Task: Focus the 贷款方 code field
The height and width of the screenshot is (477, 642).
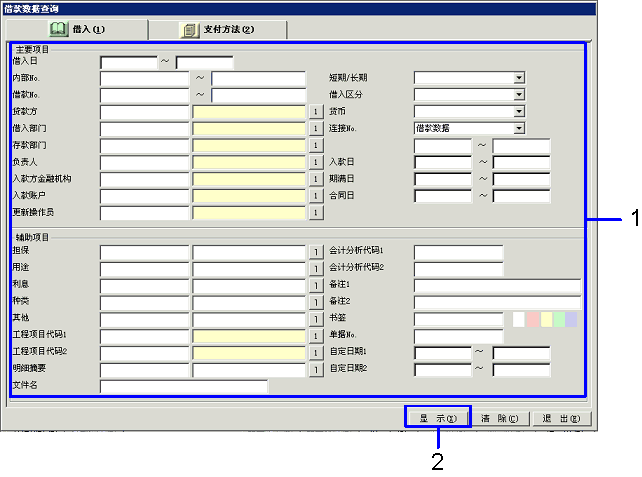Action: tap(145, 112)
